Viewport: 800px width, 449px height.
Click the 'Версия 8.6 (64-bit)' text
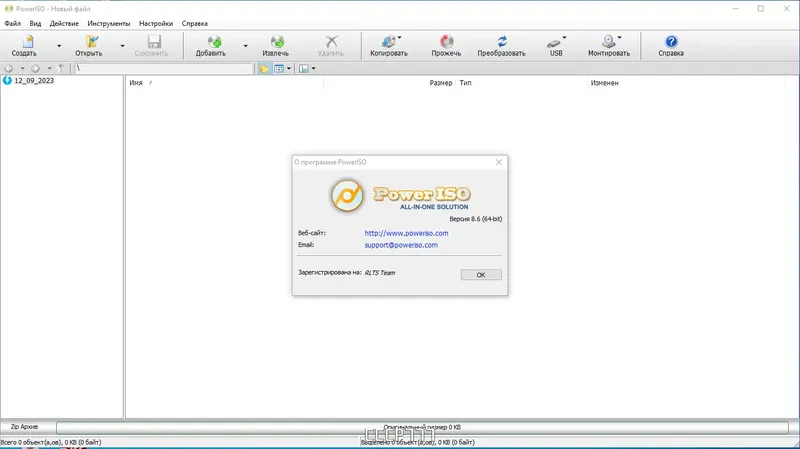click(x=476, y=219)
